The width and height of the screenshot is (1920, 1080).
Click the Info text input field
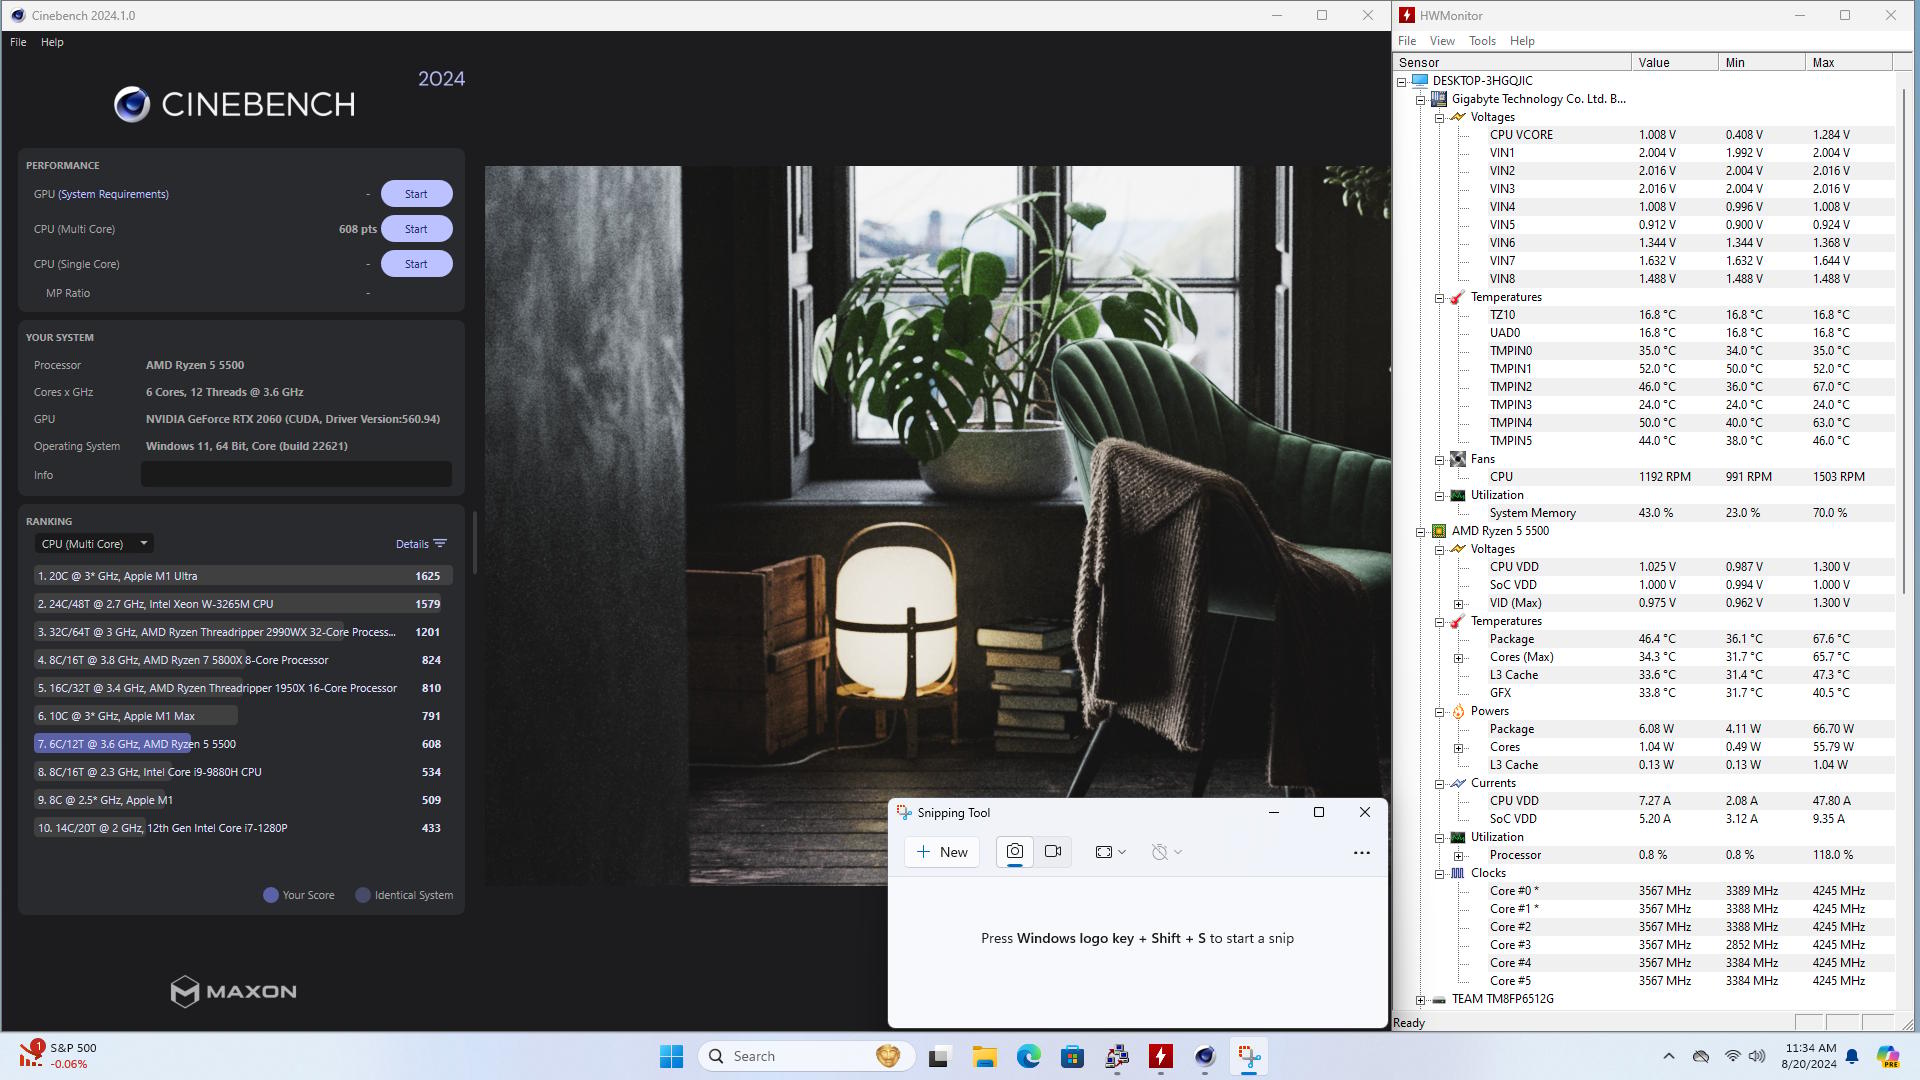click(x=296, y=475)
